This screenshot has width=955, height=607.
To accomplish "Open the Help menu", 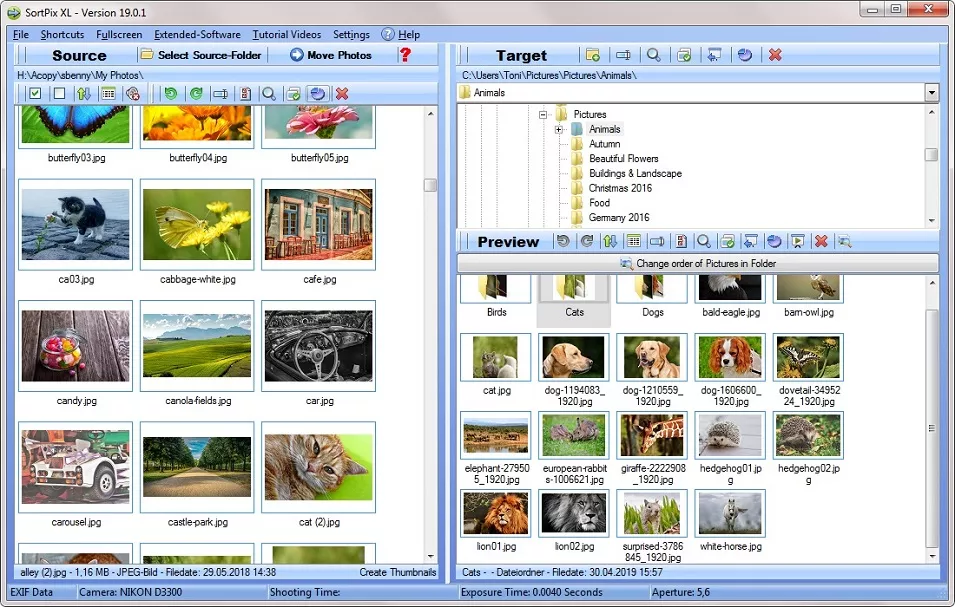I will point(401,34).
